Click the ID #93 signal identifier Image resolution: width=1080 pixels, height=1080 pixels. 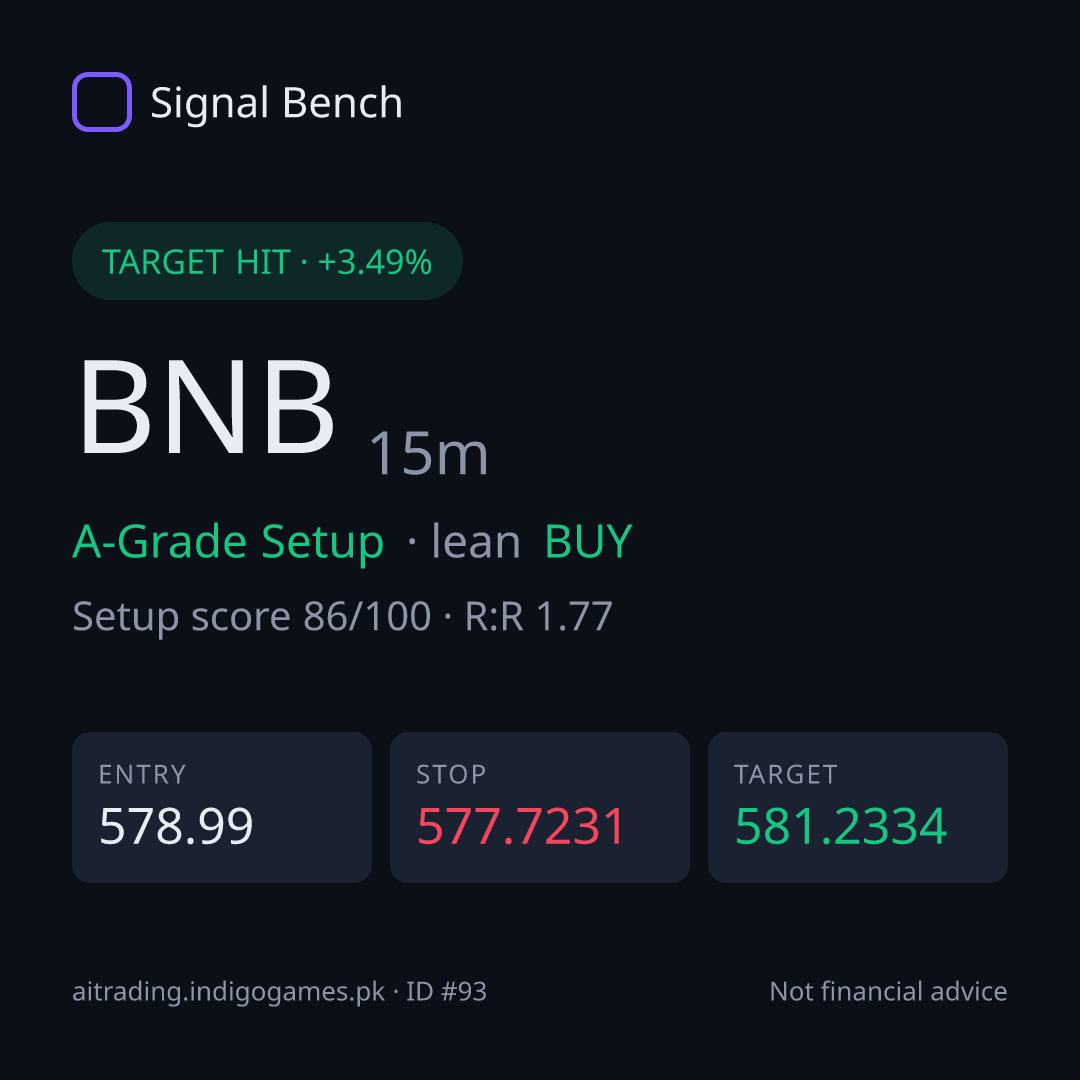pos(446,992)
